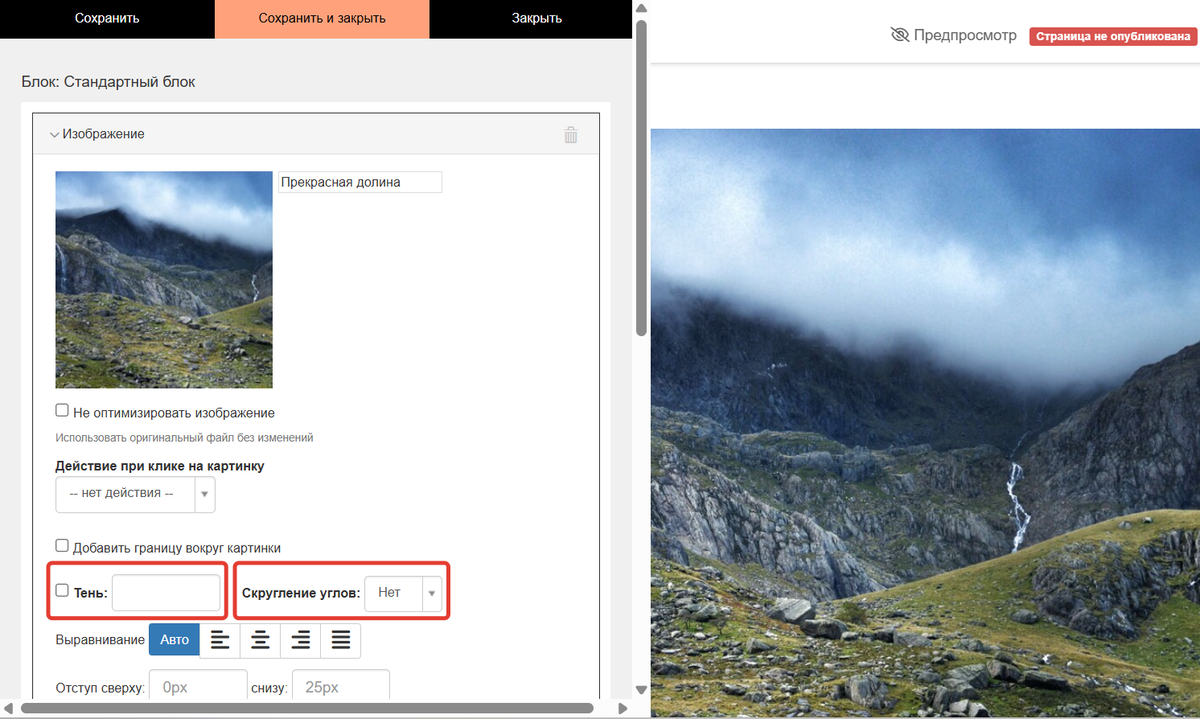
Task: Click the large preview image of valley
Action: [x=925, y=423]
